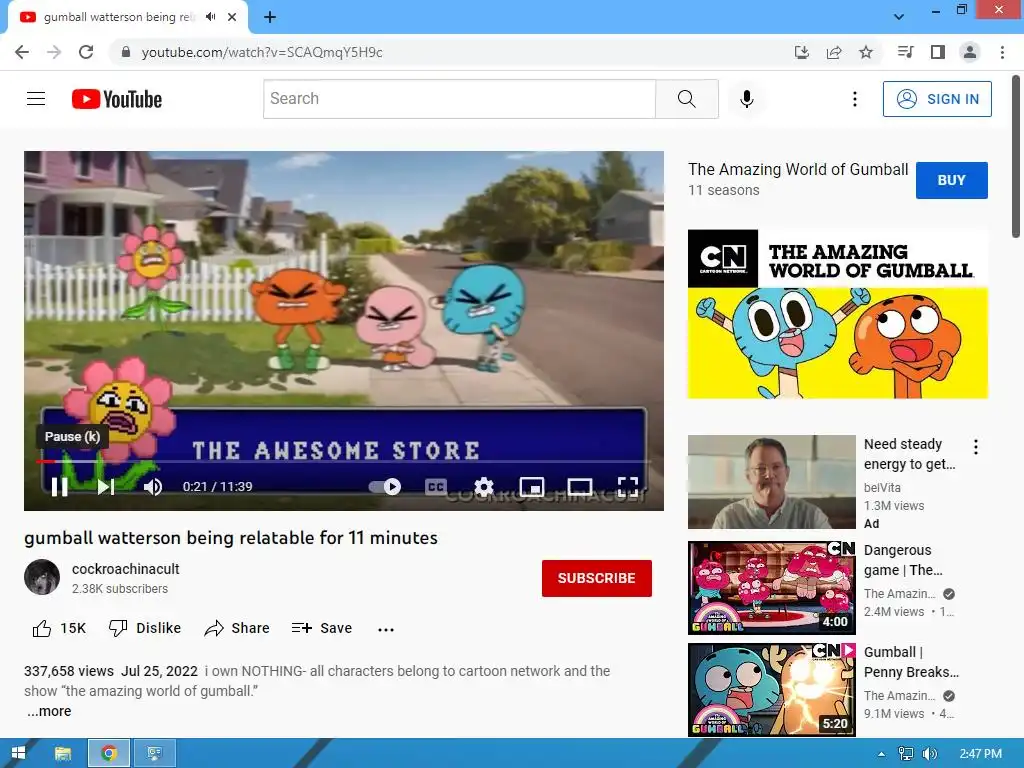Open the tab search chevron
Viewport: 1024px width, 768px height.
click(899, 17)
